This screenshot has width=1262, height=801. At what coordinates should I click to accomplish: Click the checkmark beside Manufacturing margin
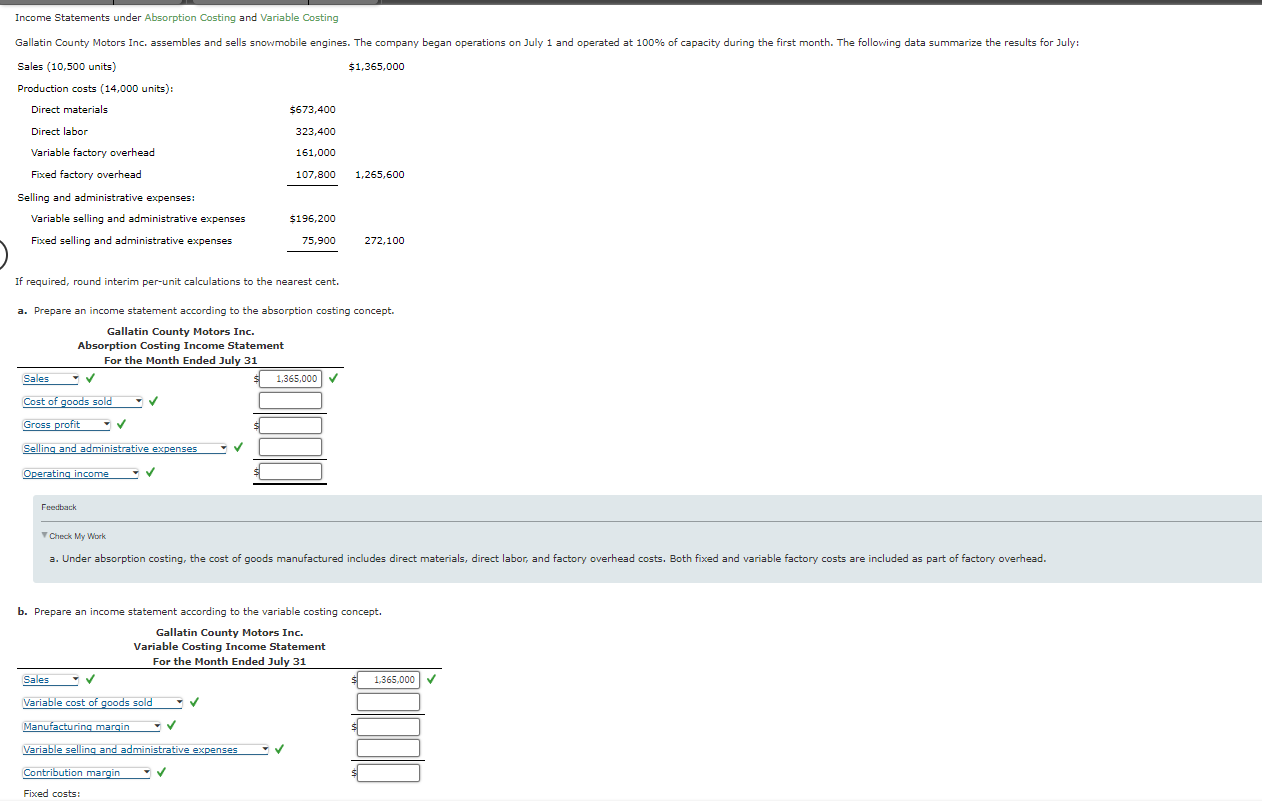click(172, 726)
